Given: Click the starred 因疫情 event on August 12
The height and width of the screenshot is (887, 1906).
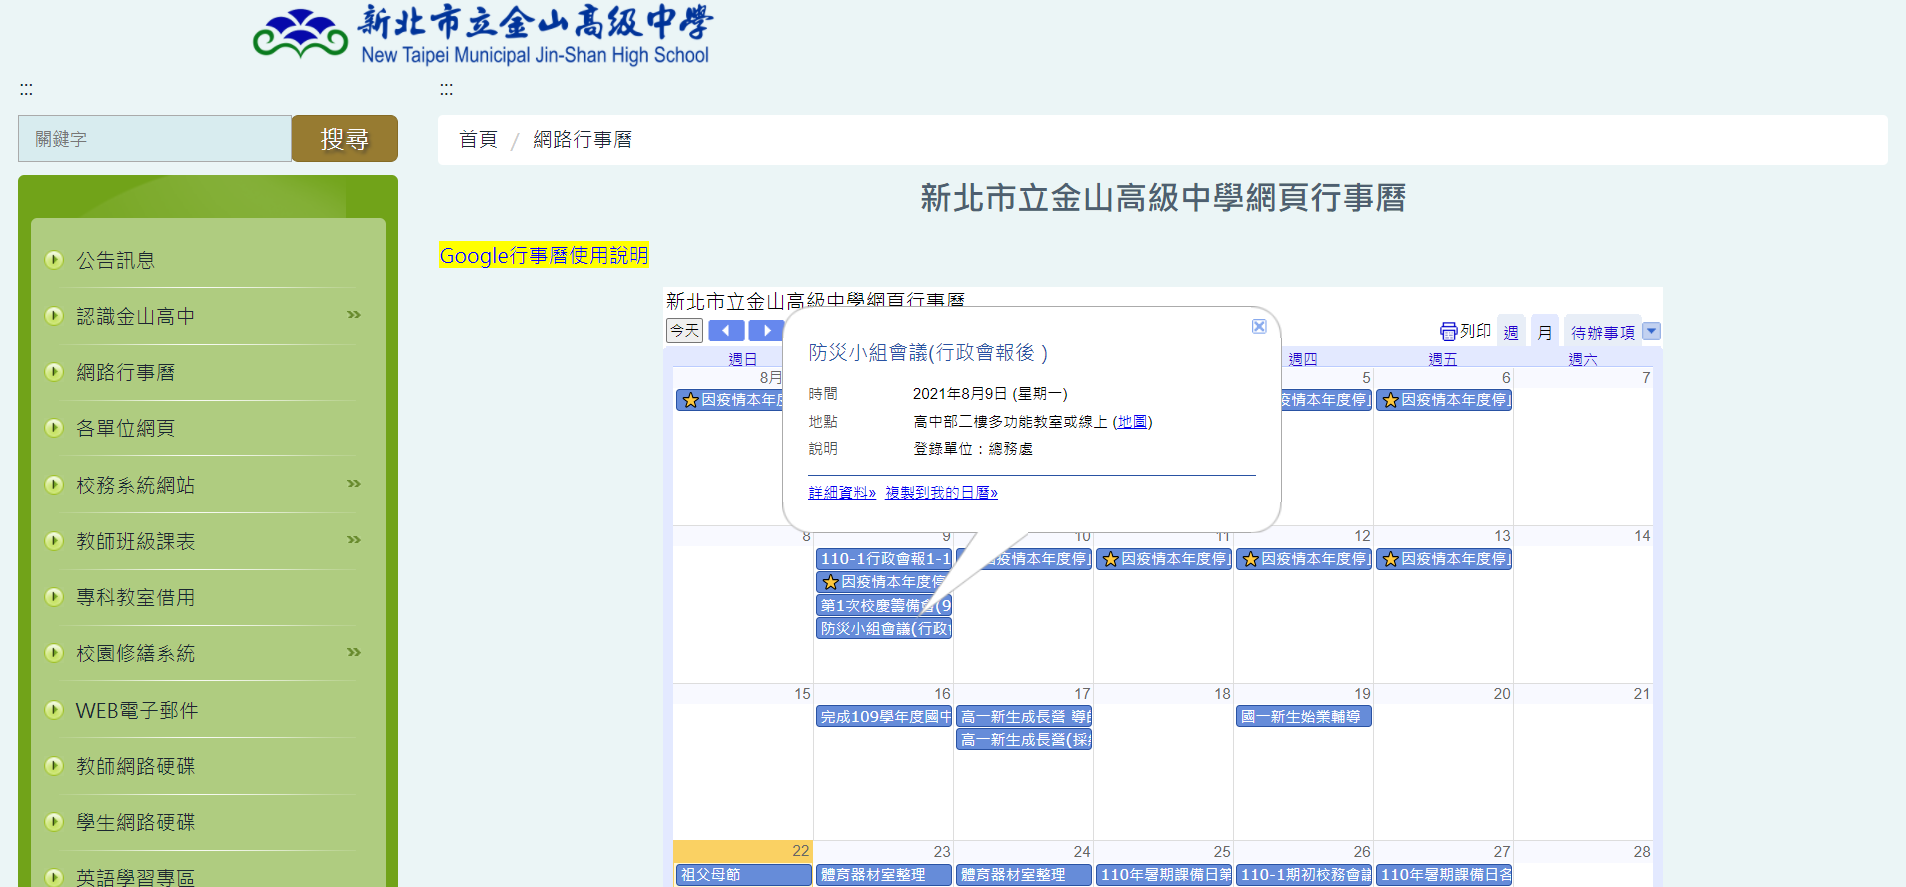Looking at the screenshot, I should coord(1304,559).
